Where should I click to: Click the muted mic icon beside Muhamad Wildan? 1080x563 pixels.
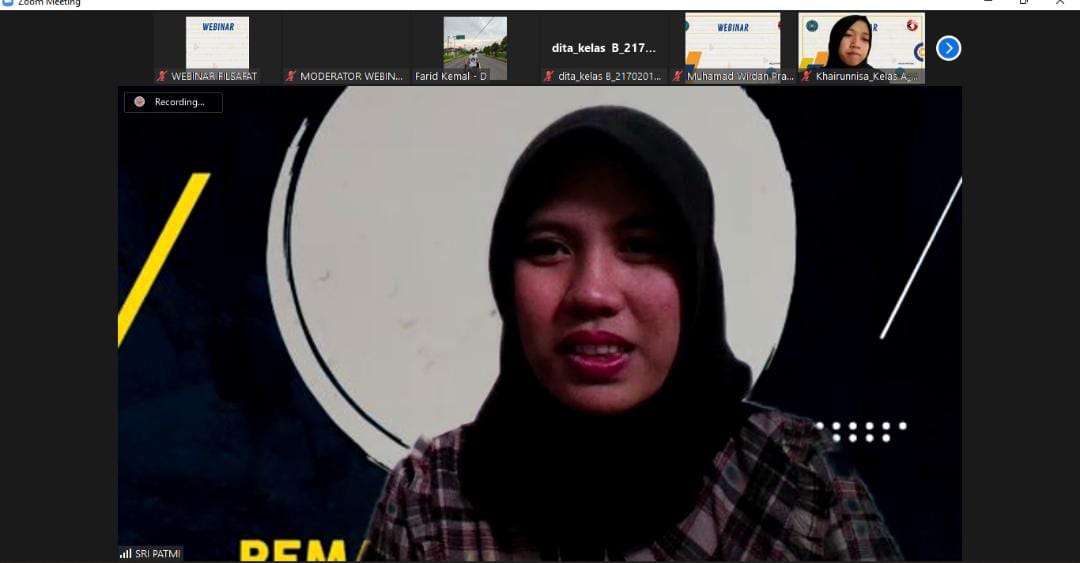(677, 76)
